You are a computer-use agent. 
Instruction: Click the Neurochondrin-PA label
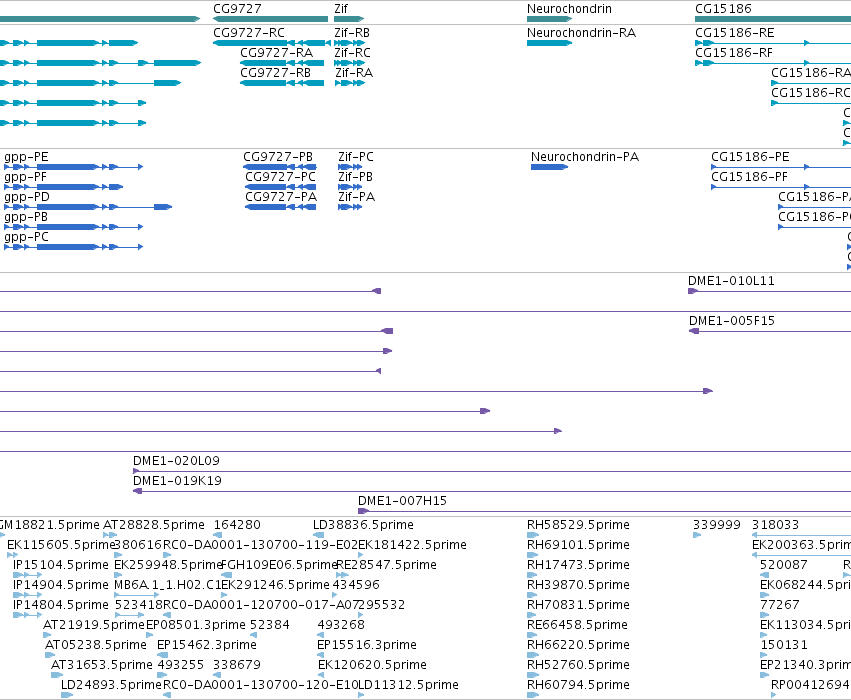tap(585, 157)
